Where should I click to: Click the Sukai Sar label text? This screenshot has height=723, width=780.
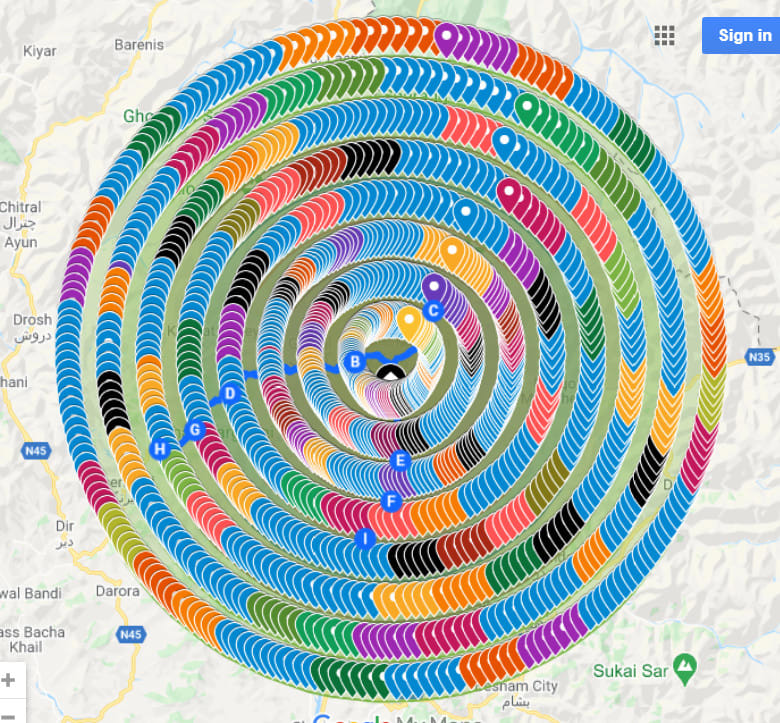tap(630, 671)
